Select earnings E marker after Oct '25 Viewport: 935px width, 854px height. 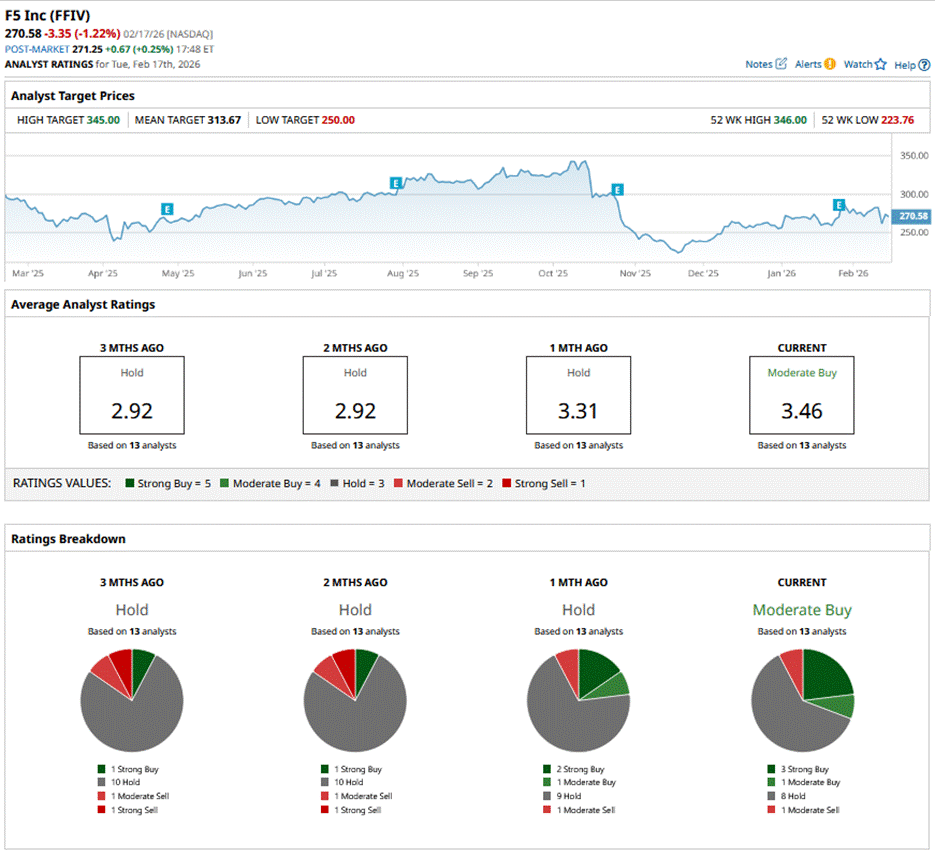pyautogui.click(x=617, y=190)
